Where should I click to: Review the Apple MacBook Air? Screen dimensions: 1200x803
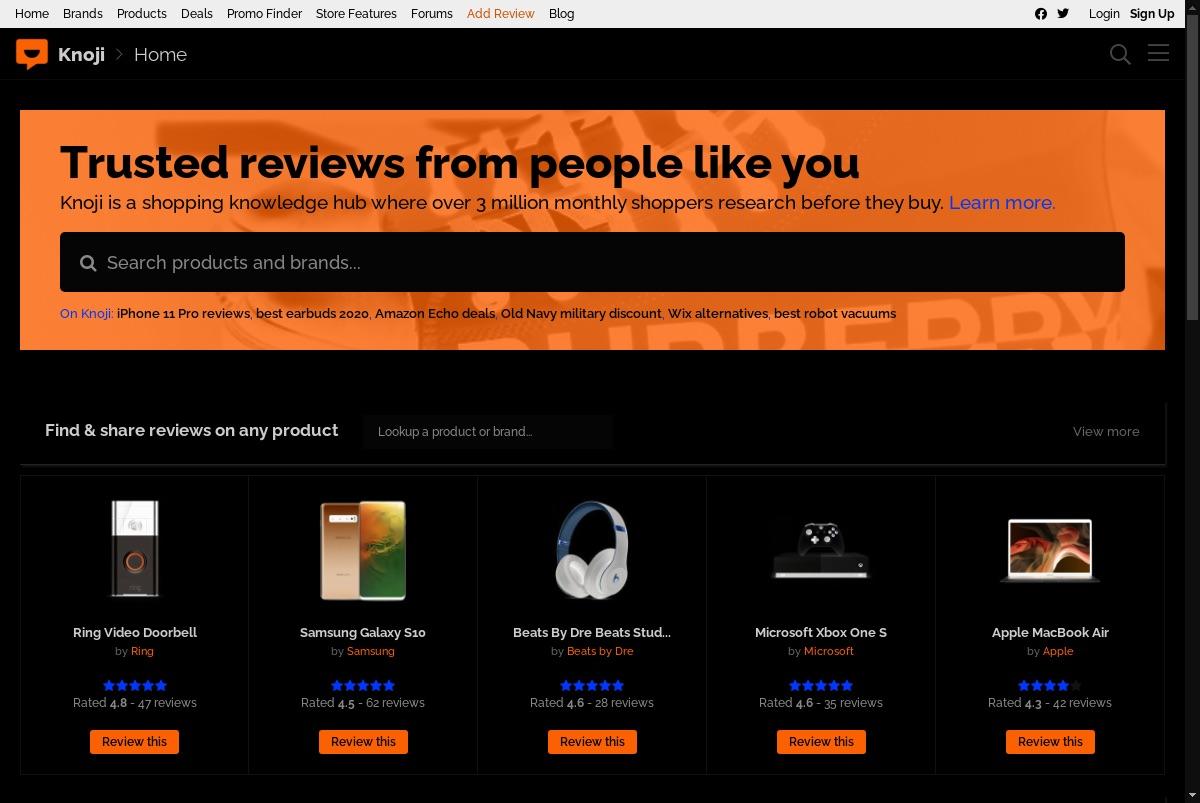[1050, 742]
